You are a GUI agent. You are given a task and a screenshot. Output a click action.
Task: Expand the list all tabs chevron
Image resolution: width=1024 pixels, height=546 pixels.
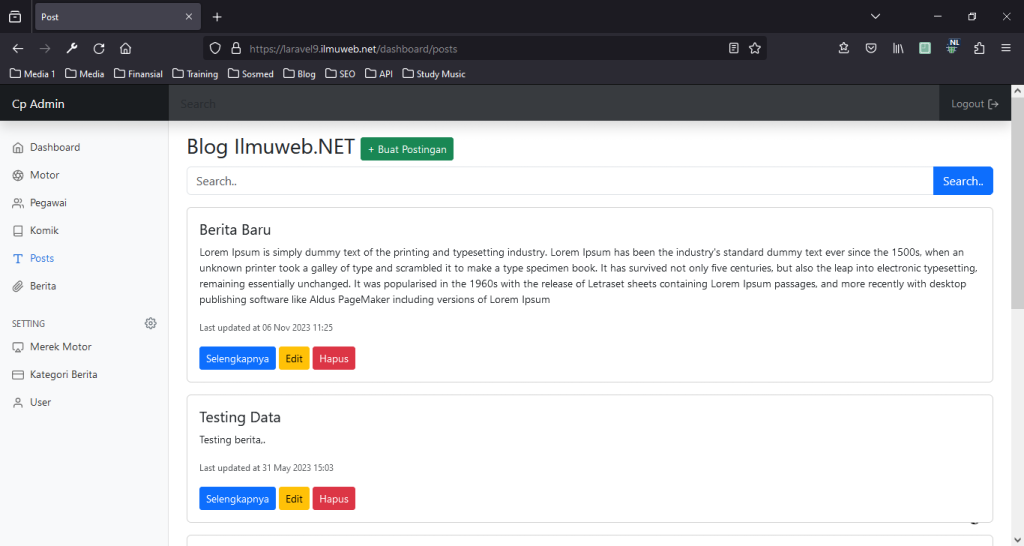coord(875,17)
